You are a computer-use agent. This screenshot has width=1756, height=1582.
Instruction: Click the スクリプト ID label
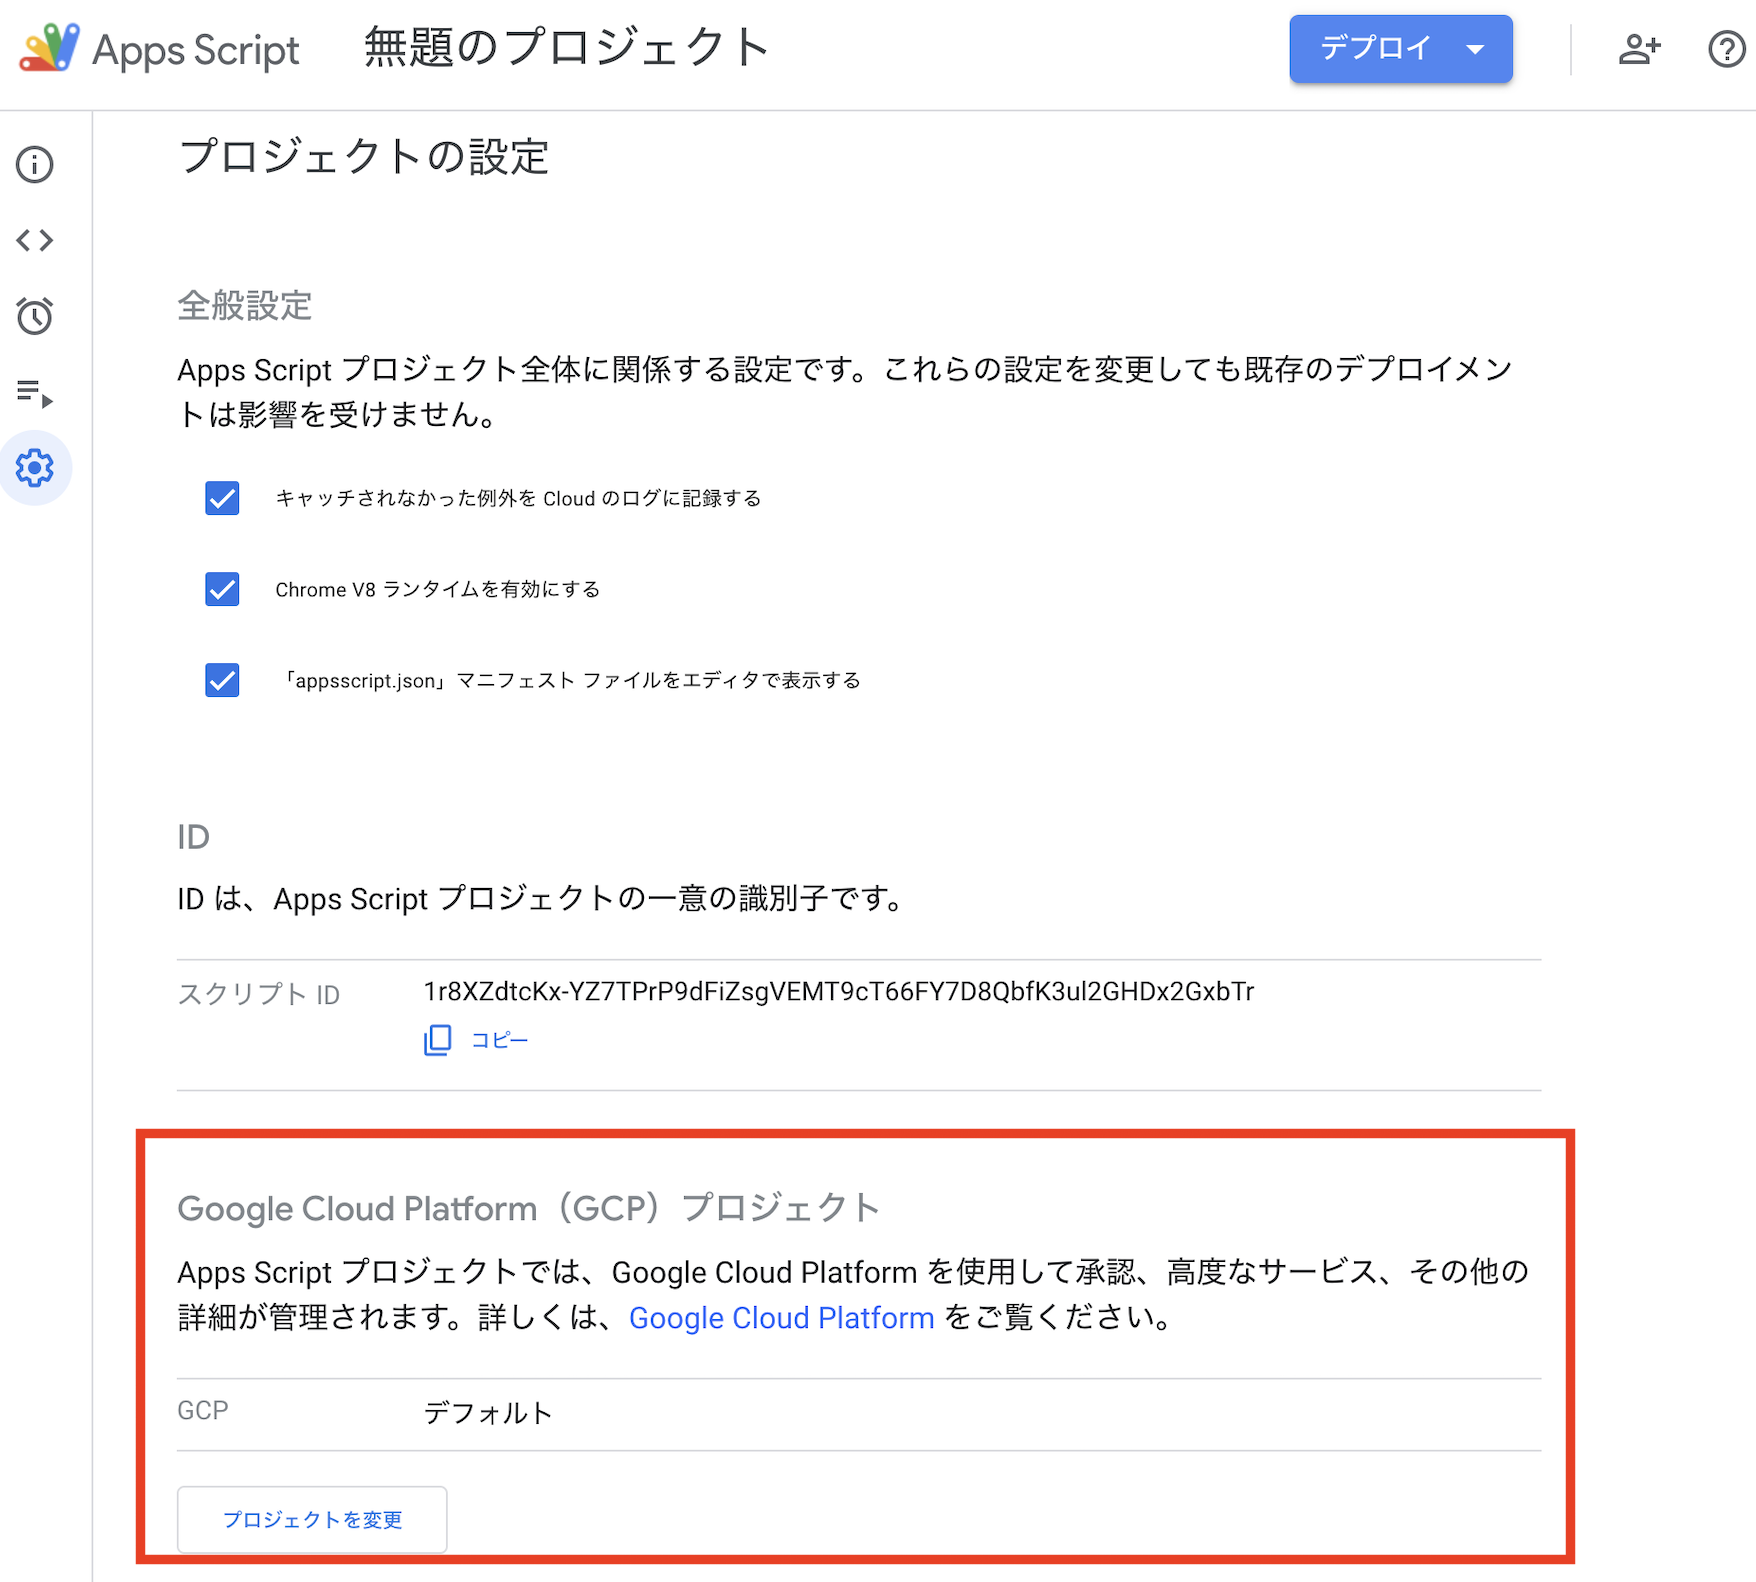(x=259, y=994)
